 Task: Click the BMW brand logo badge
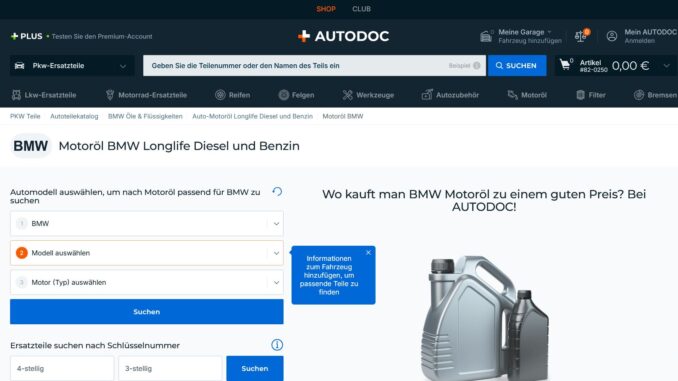[31, 146]
